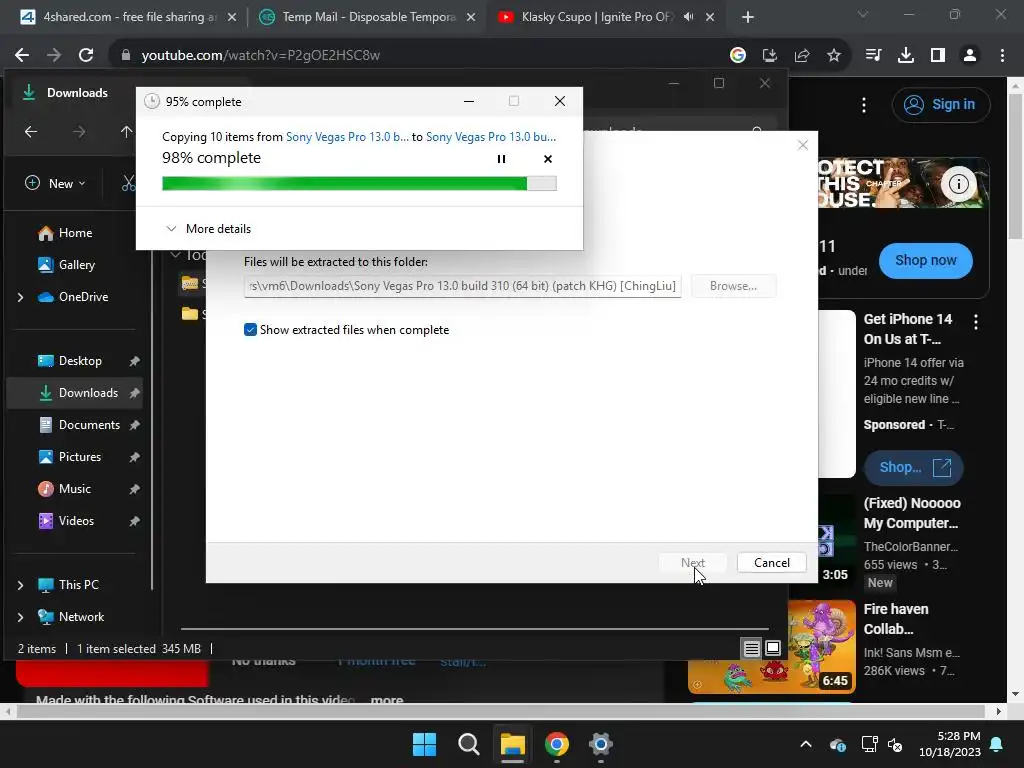Screen dimensions: 1024x768
Task: Bookmark this page with the star
Action: click(x=834, y=56)
